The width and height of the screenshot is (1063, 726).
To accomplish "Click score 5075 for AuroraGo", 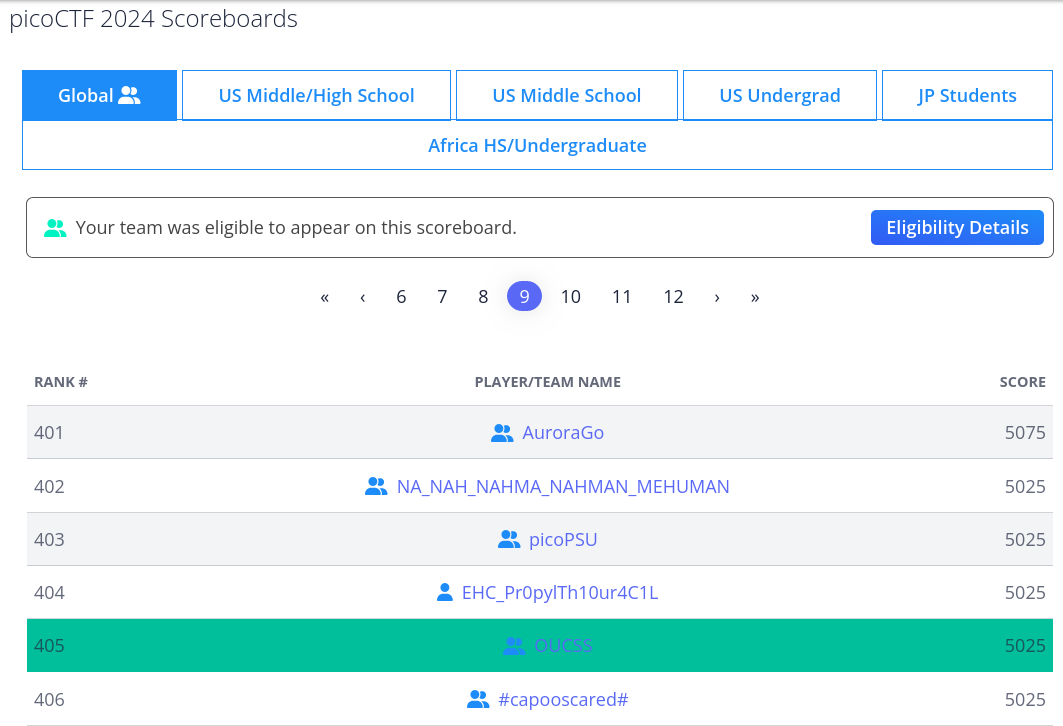I will pos(1025,432).
